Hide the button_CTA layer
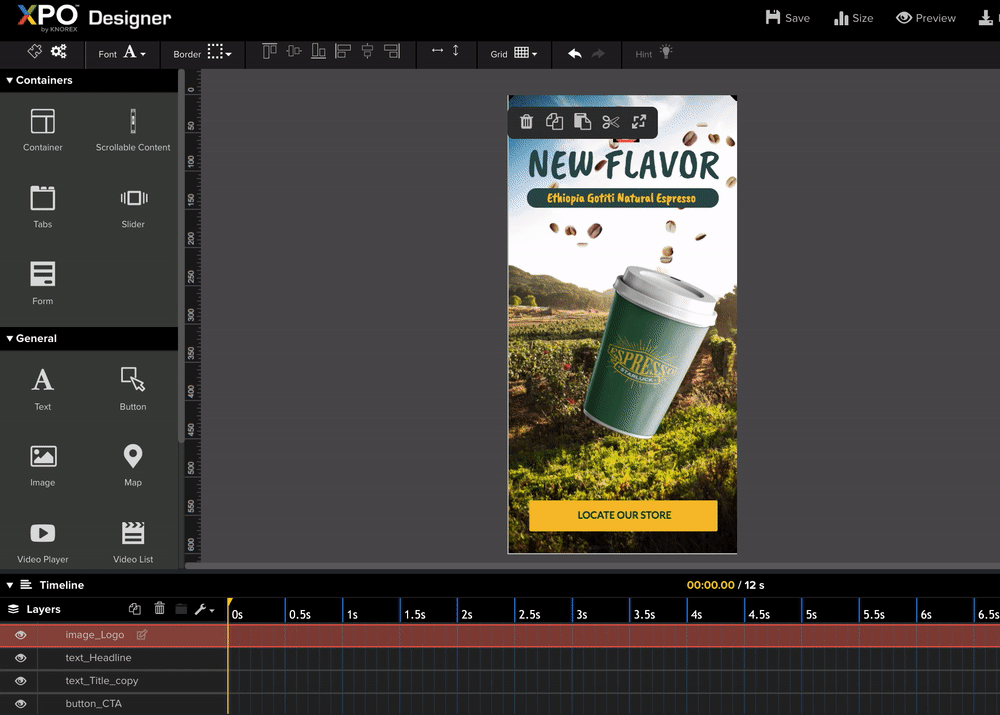Image resolution: width=1000 pixels, height=715 pixels. point(20,704)
